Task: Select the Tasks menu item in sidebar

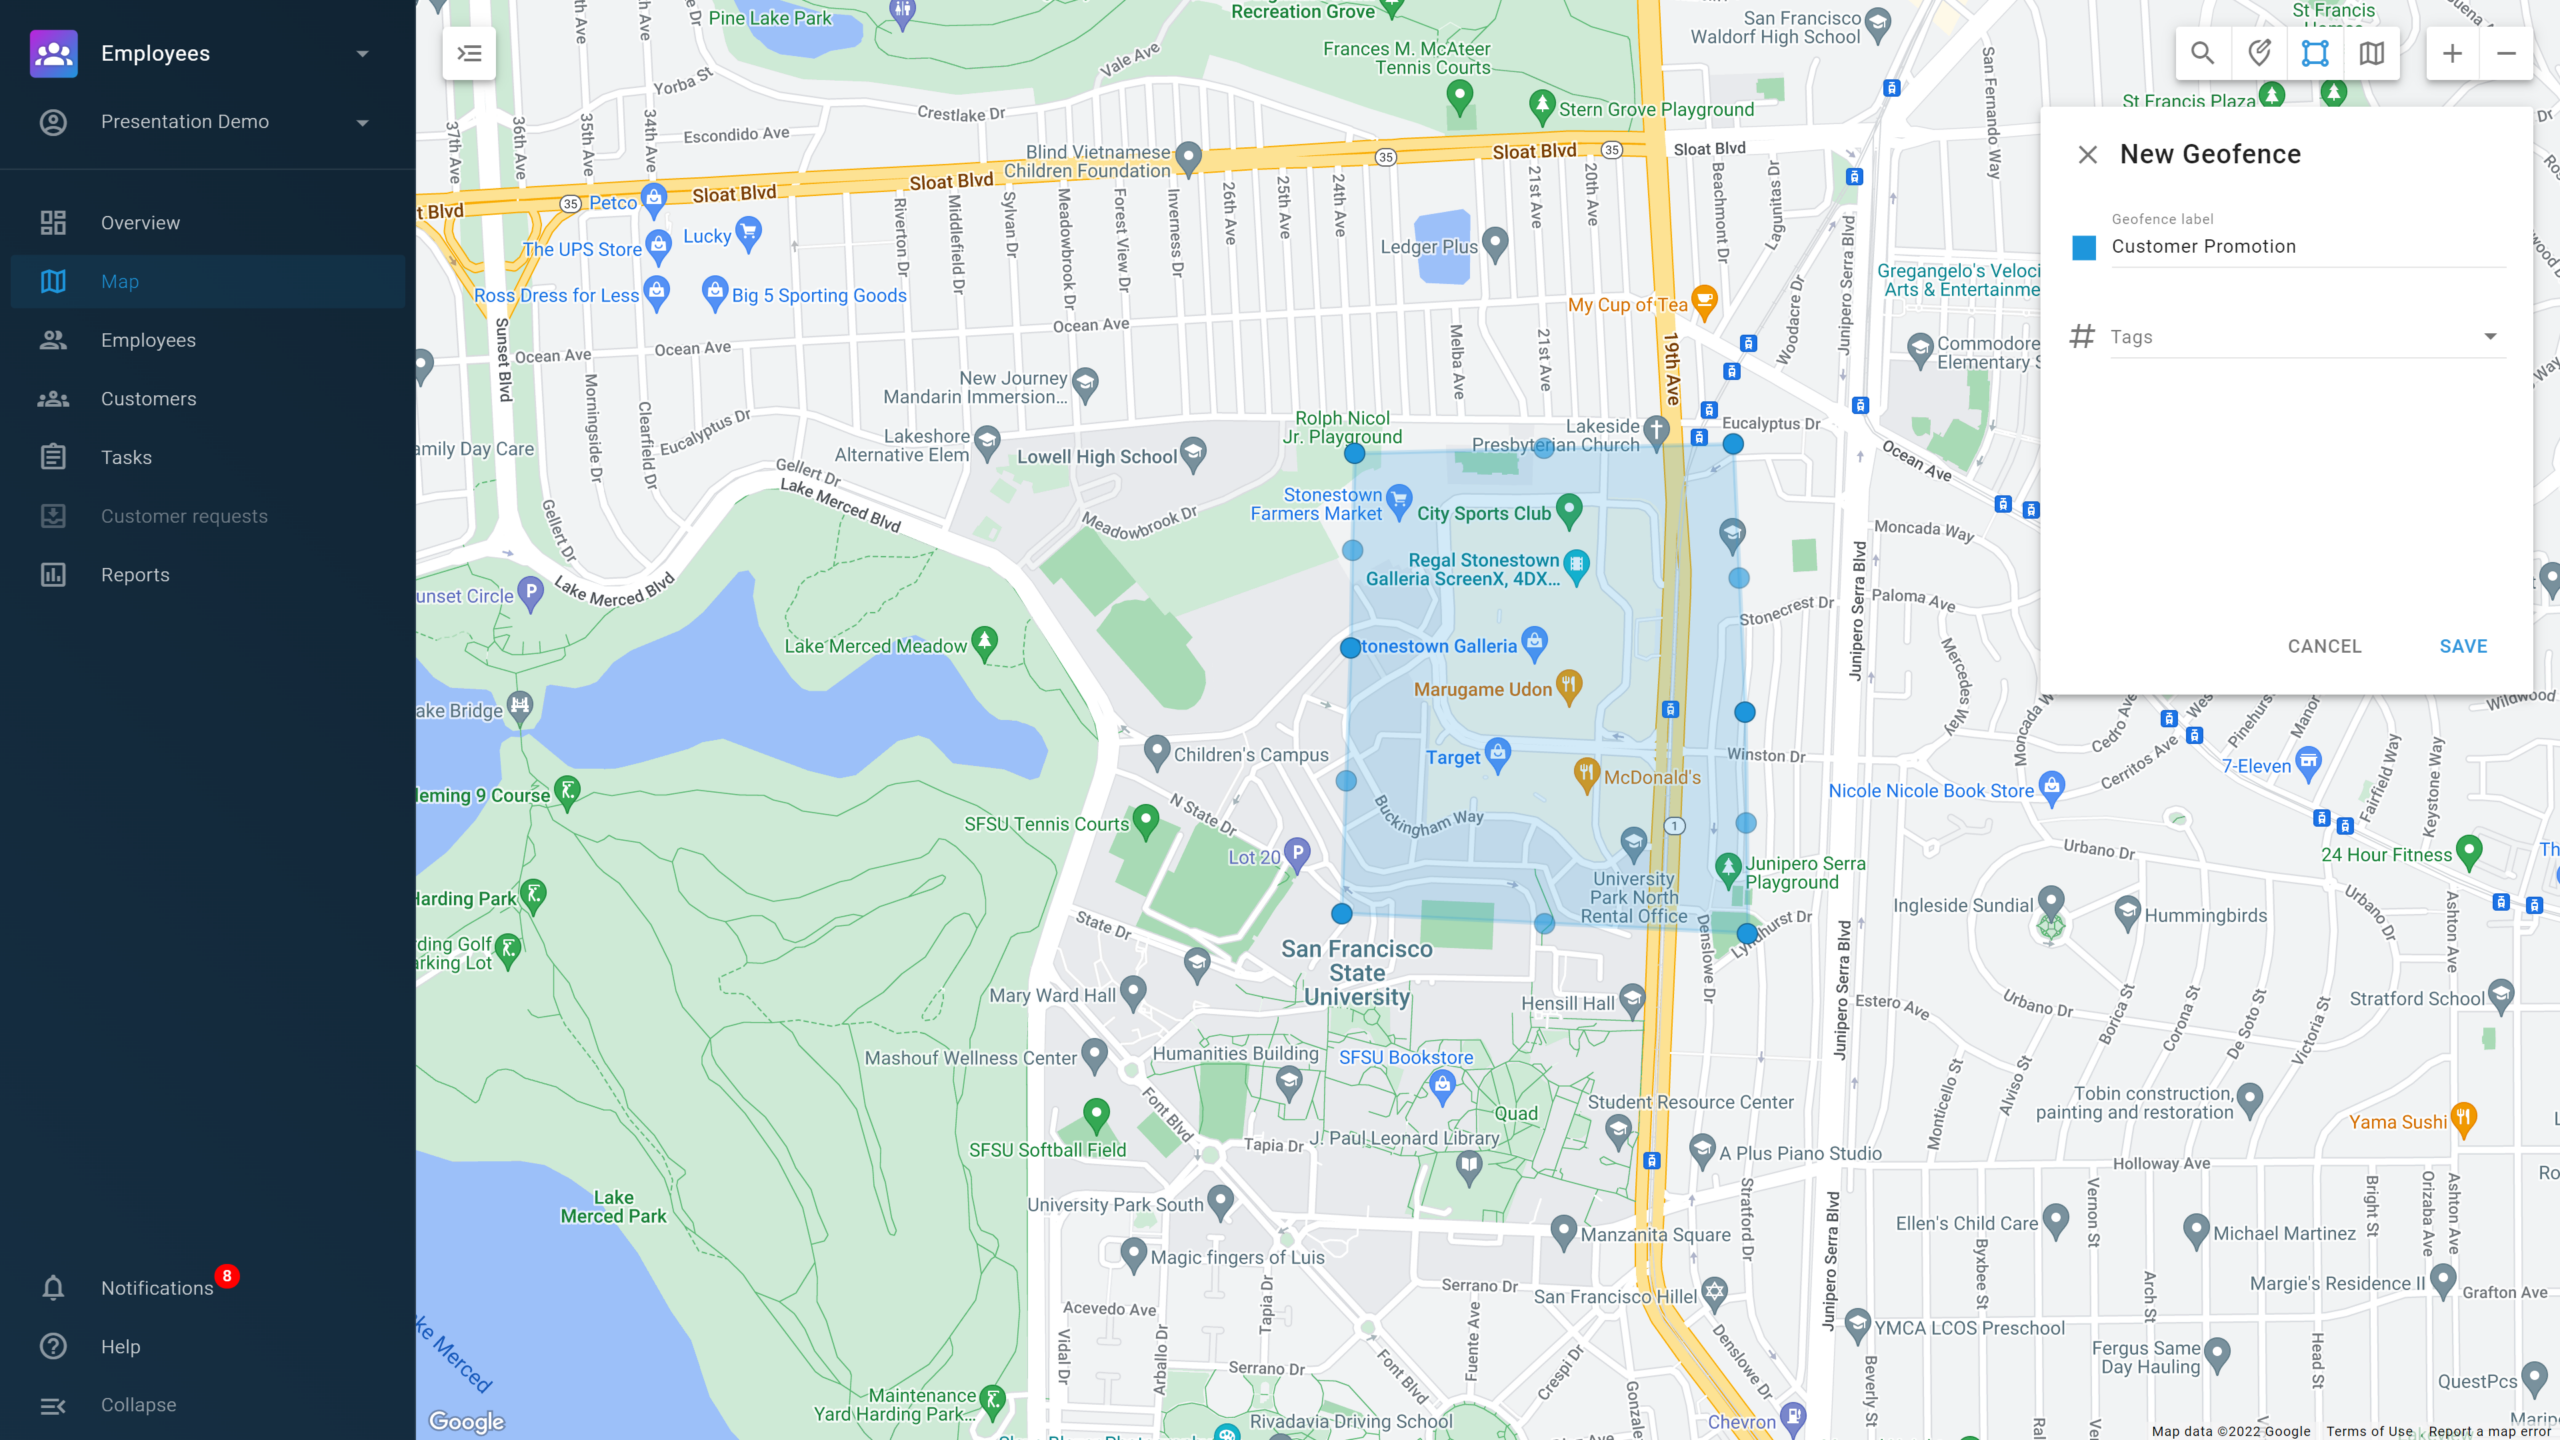Action: (125, 457)
